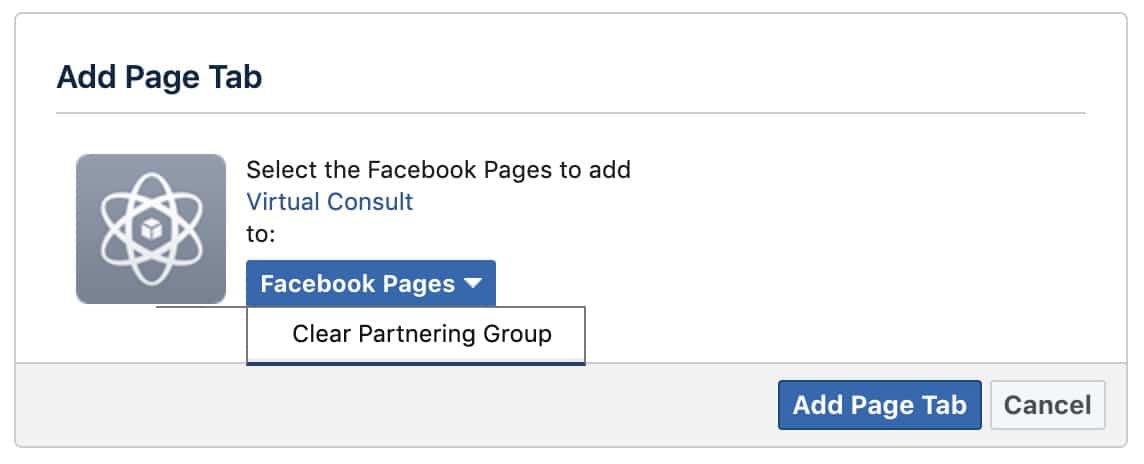Click the Virtual Consult atom app icon
Viewport: 1144px width, 464px height.
tap(151, 228)
